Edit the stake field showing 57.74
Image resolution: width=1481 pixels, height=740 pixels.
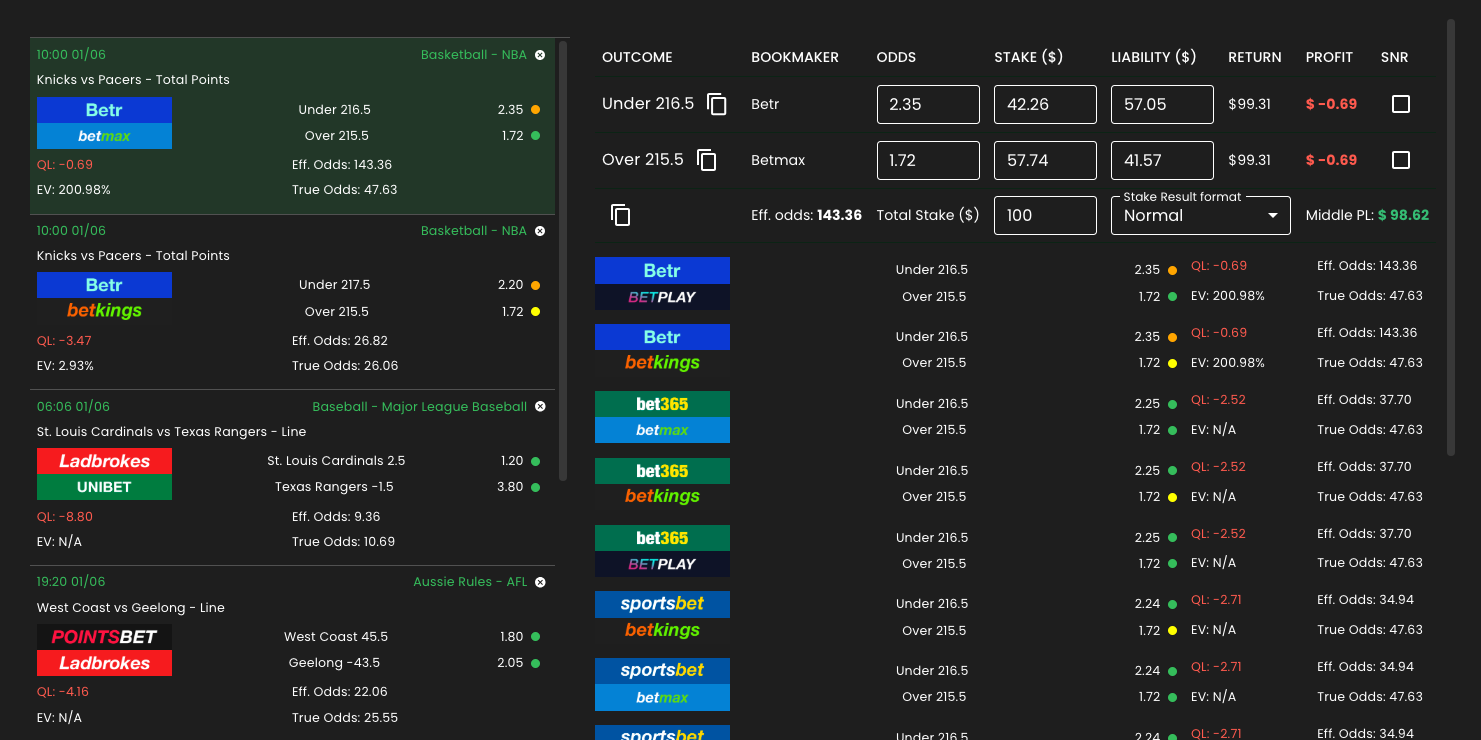point(1045,160)
